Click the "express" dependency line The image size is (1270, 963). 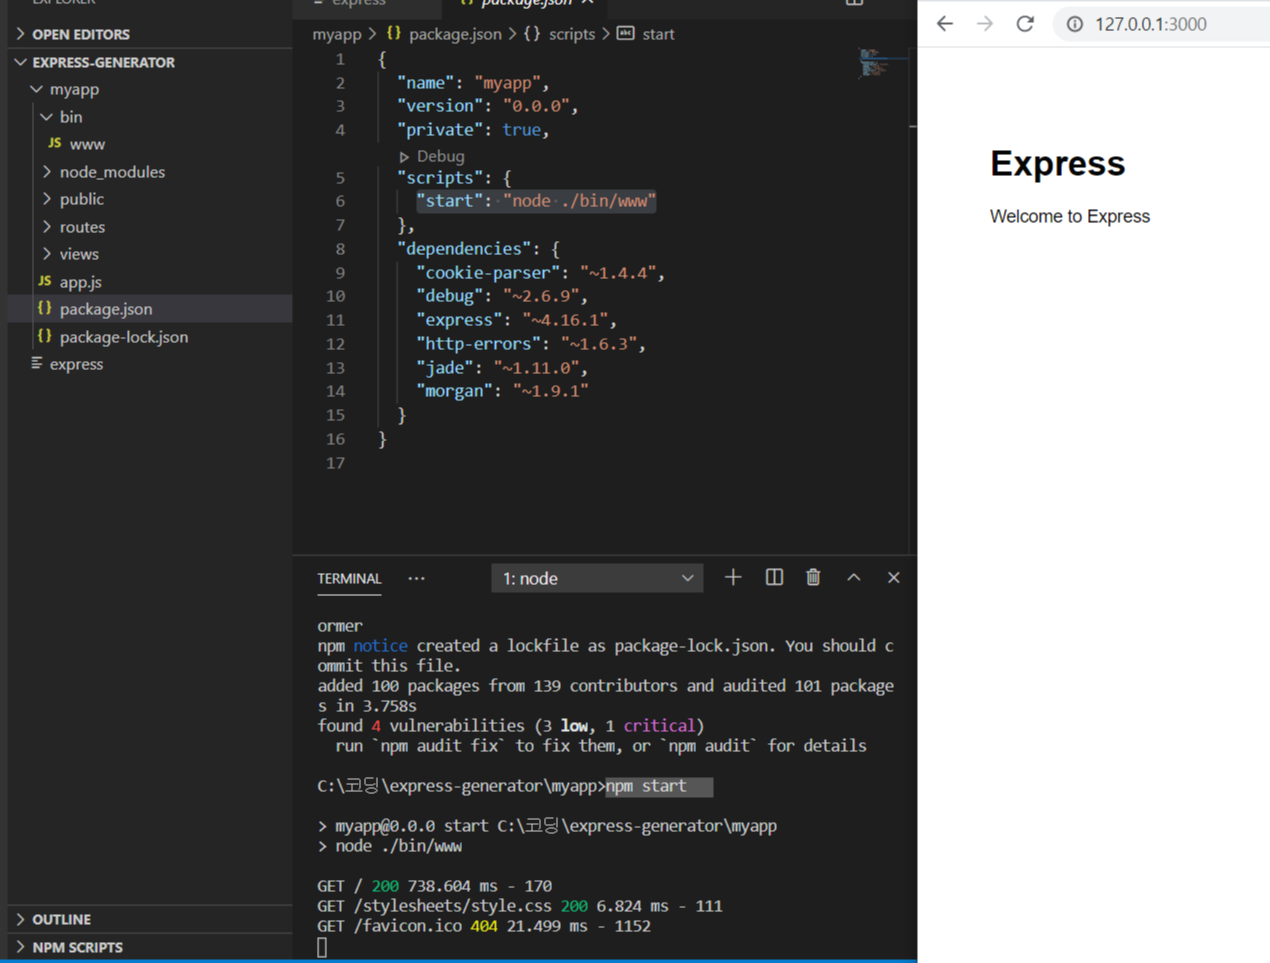[516, 320]
